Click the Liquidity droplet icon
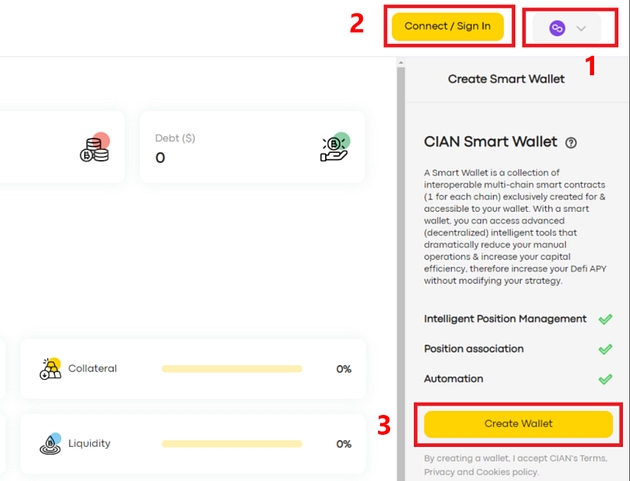Viewport: 630px width, 481px height. tap(50, 443)
